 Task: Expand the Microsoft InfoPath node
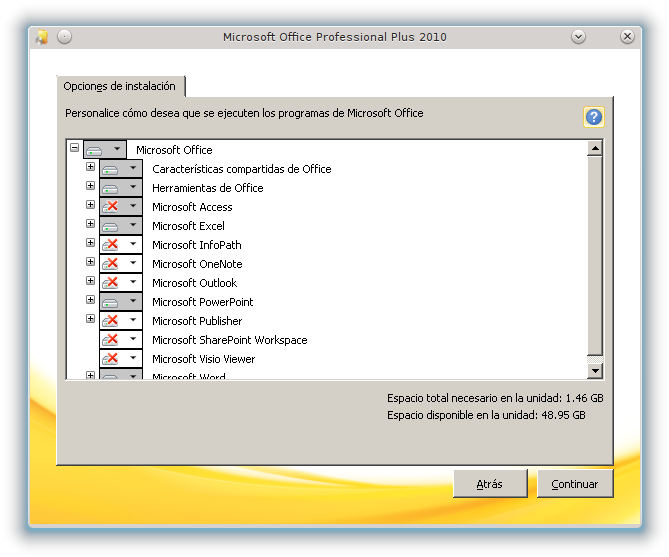[90, 242]
